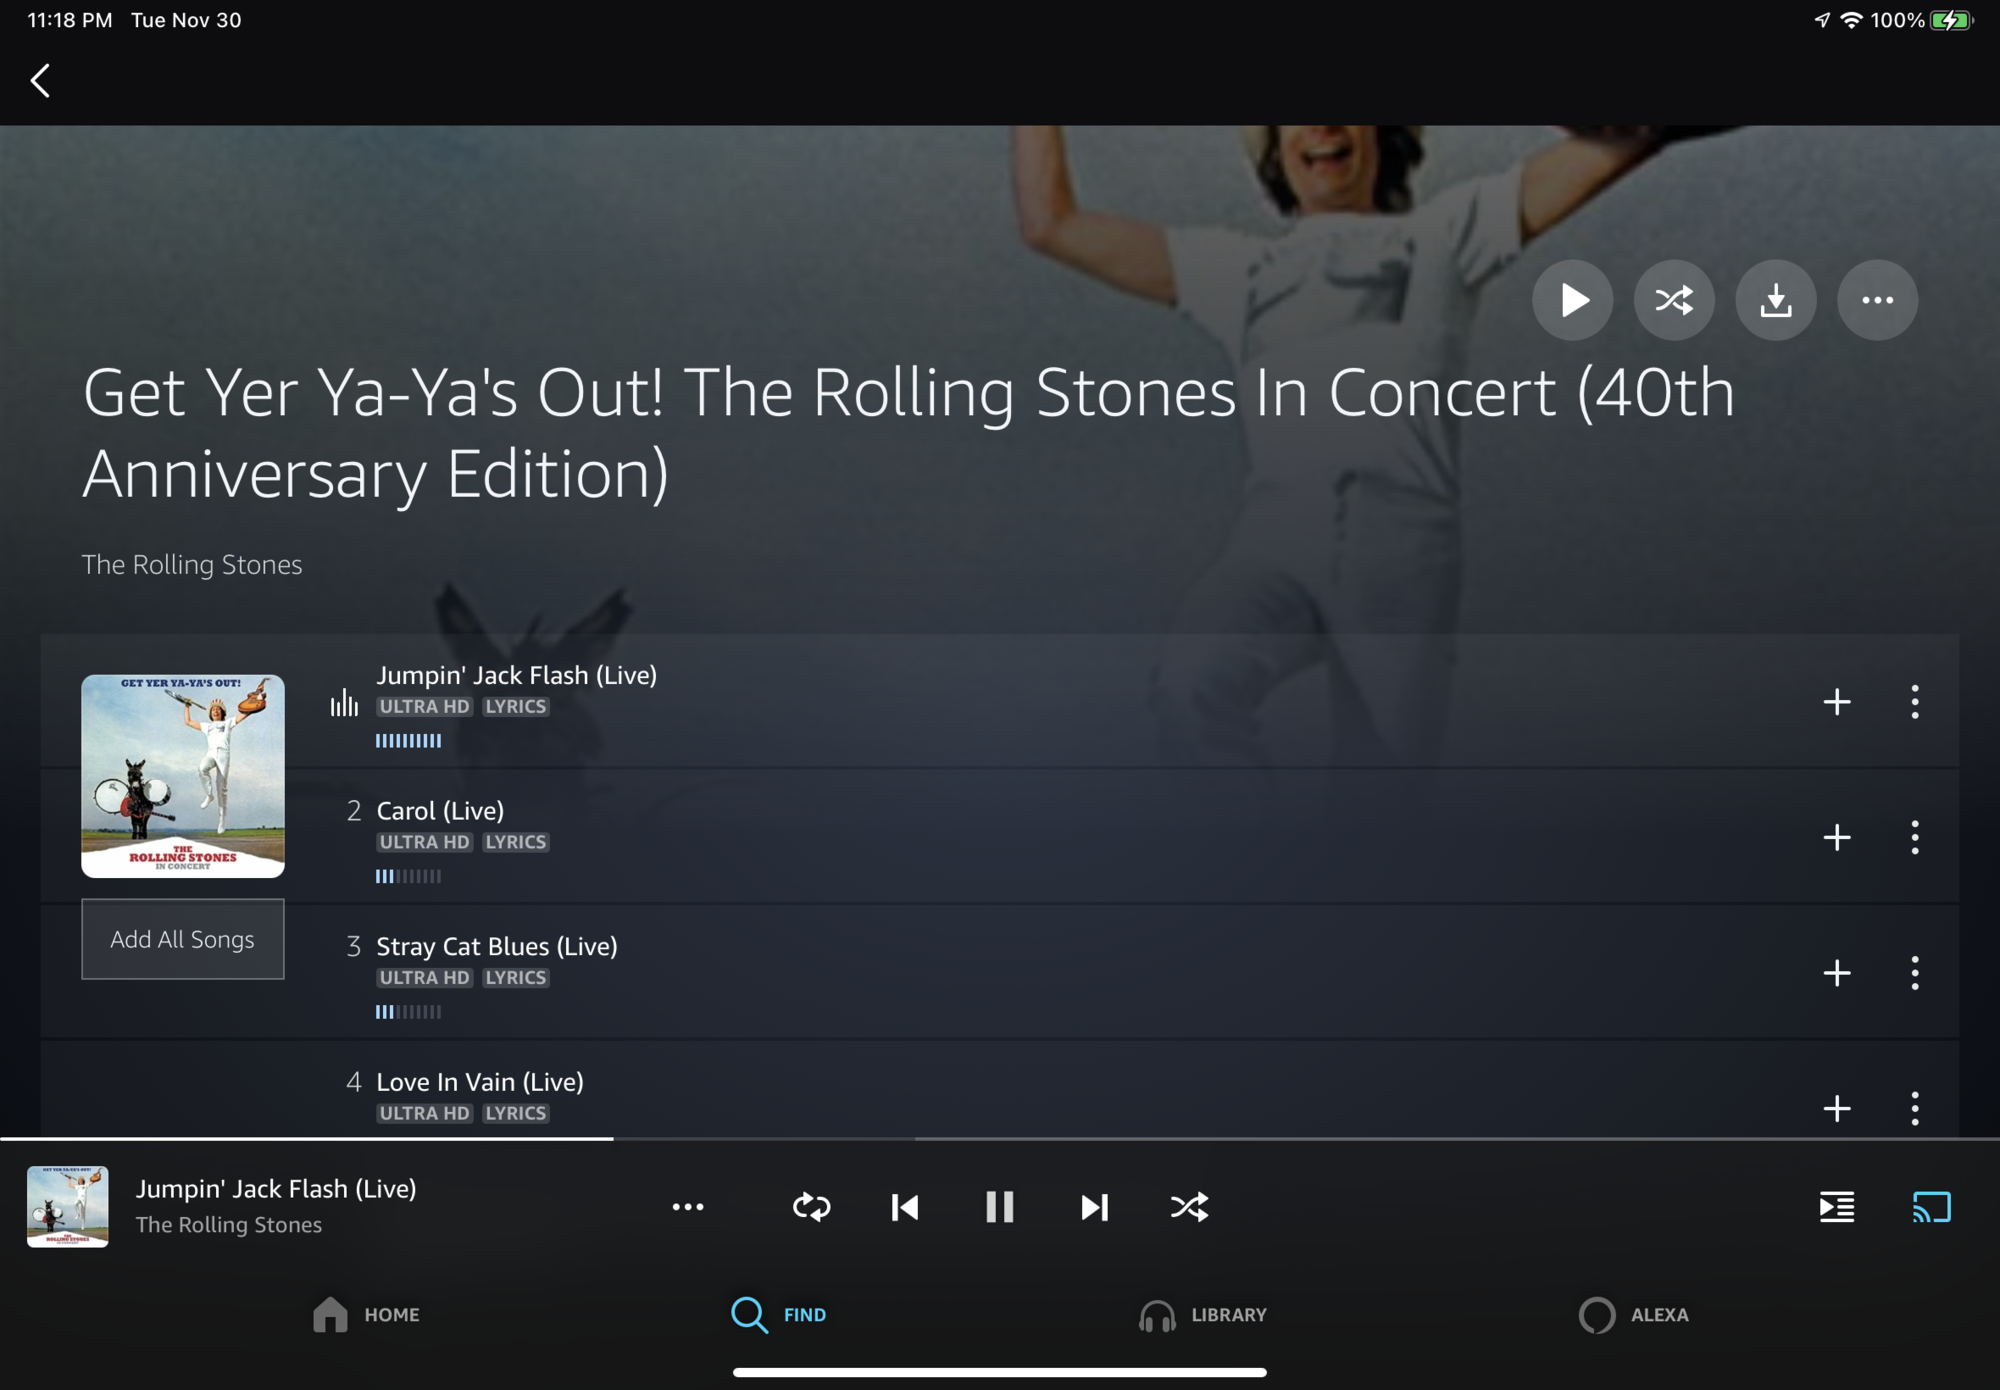Go back with the top-left arrow

(x=41, y=81)
